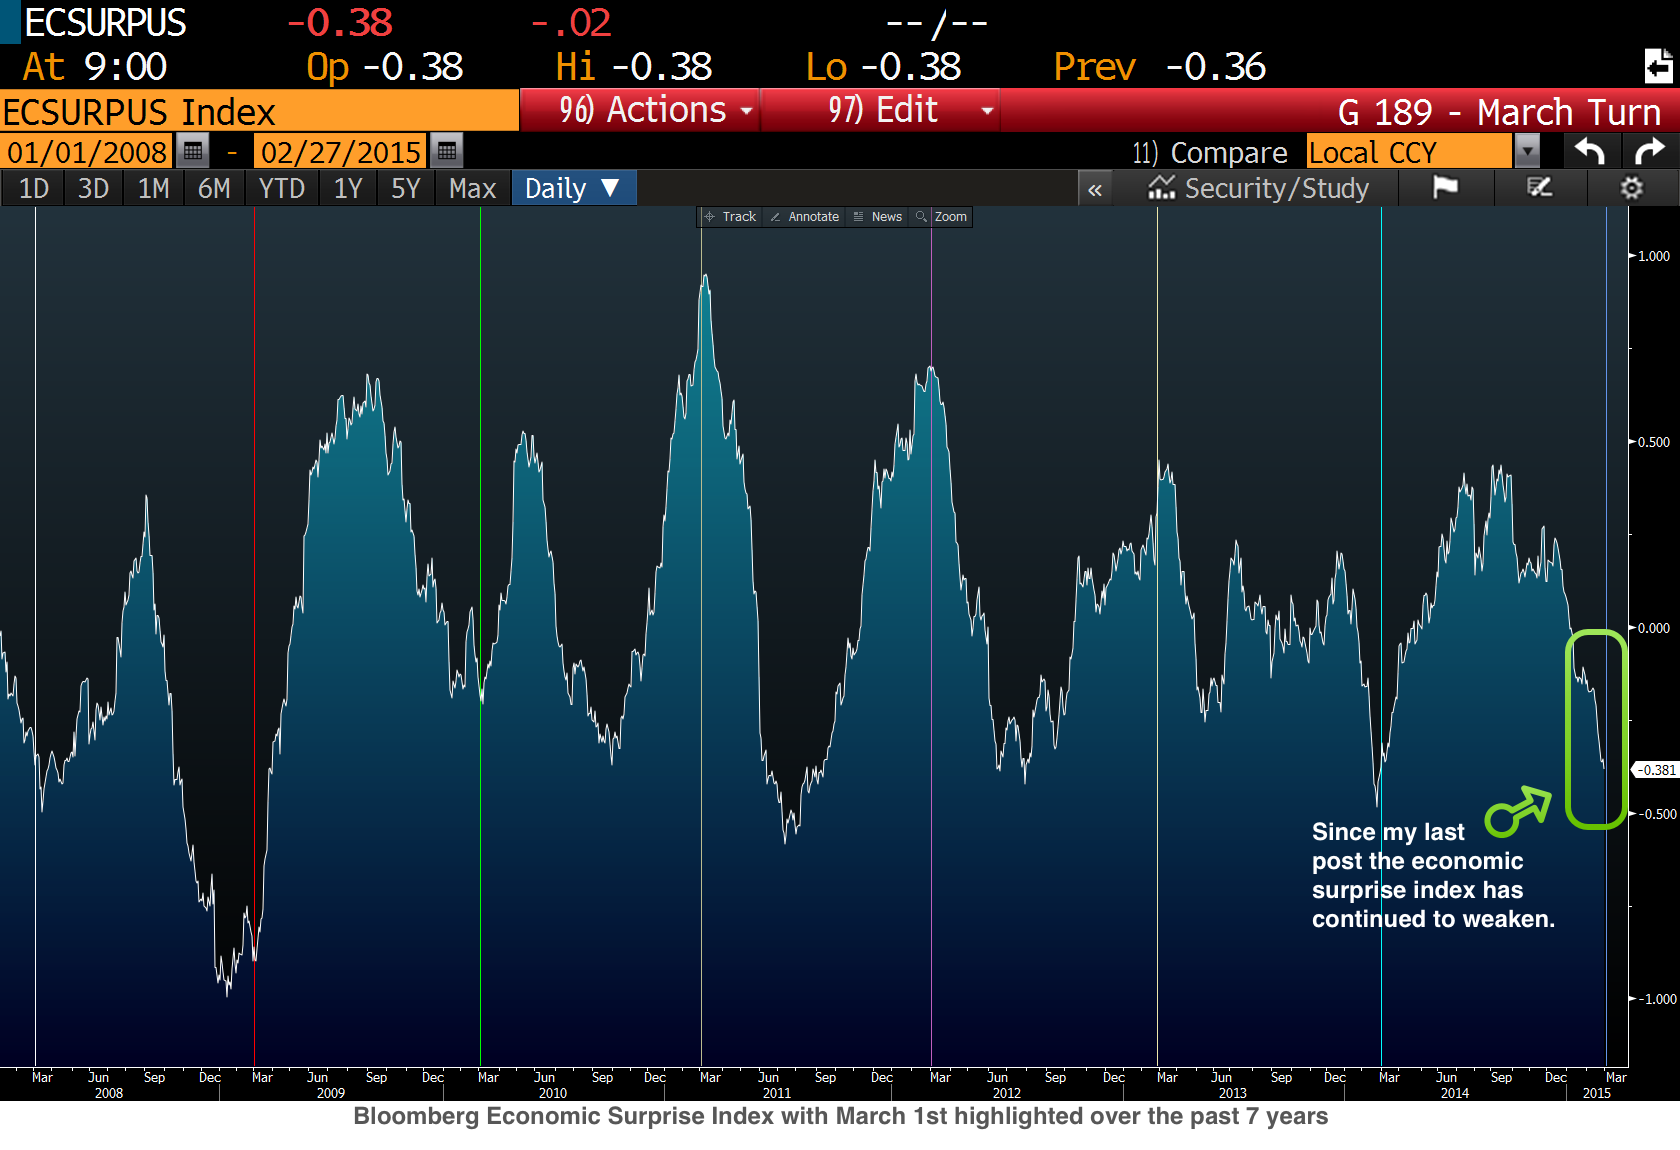Open the 97) Edit dropdown menu
The image size is (1680, 1150).
click(x=881, y=110)
